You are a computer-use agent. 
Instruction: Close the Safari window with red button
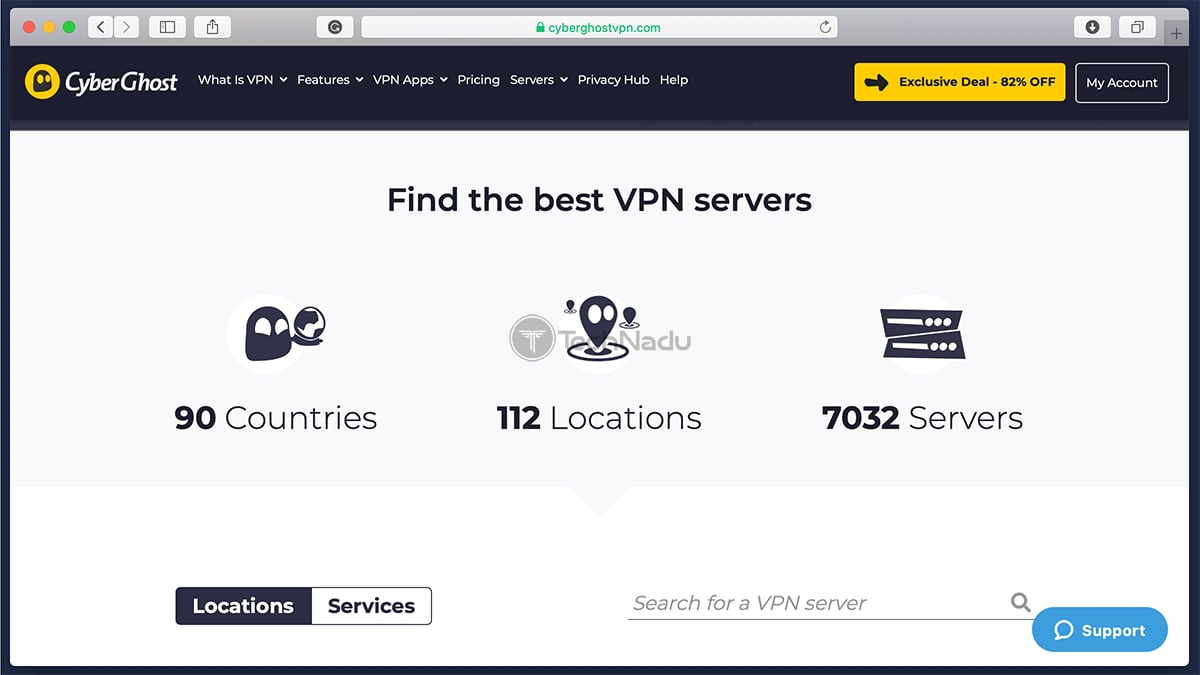coord(29,27)
